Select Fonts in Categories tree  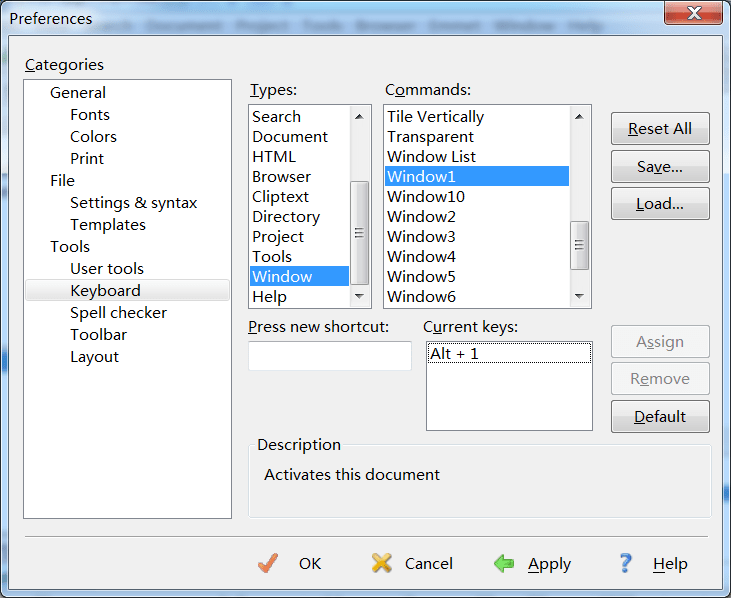pos(90,115)
